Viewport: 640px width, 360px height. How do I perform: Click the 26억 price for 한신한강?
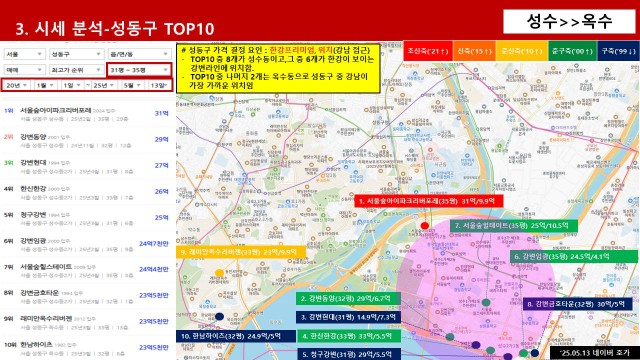pyautogui.click(x=162, y=191)
